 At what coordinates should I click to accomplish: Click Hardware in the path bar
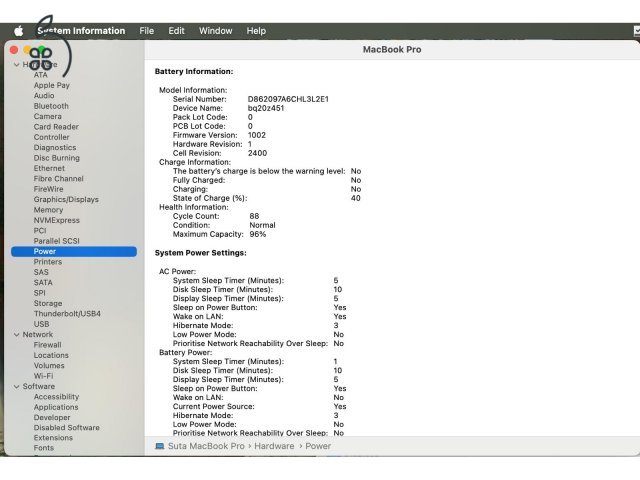coord(274,446)
